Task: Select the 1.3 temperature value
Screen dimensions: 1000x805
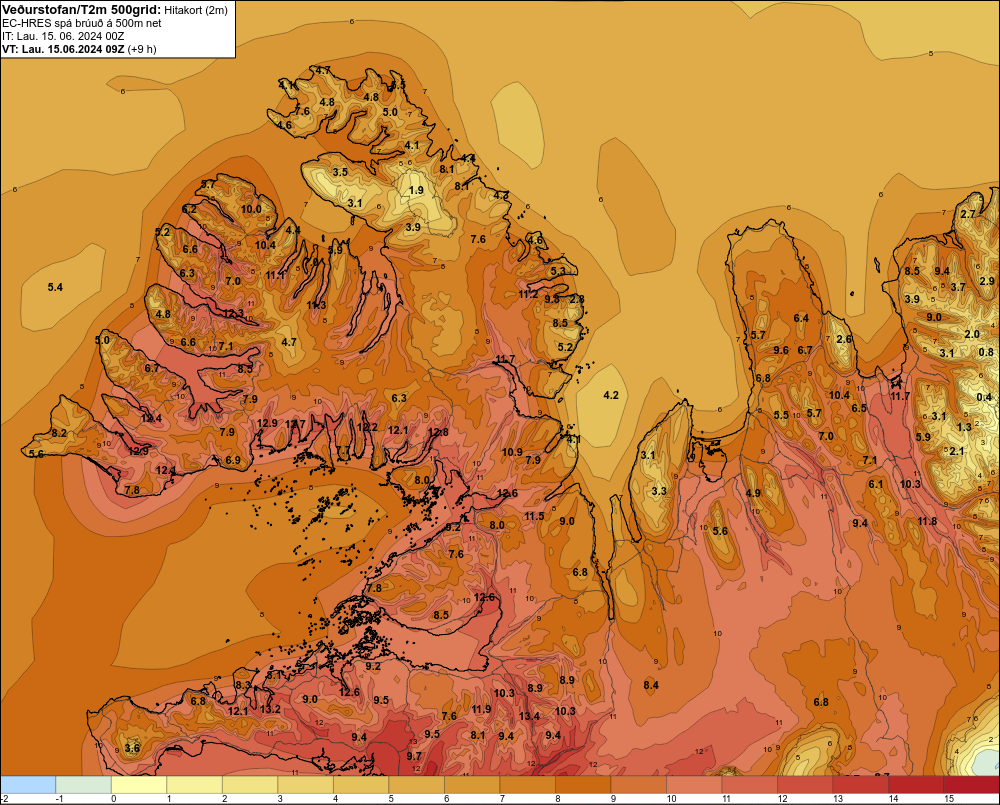Action: coord(964,427)
